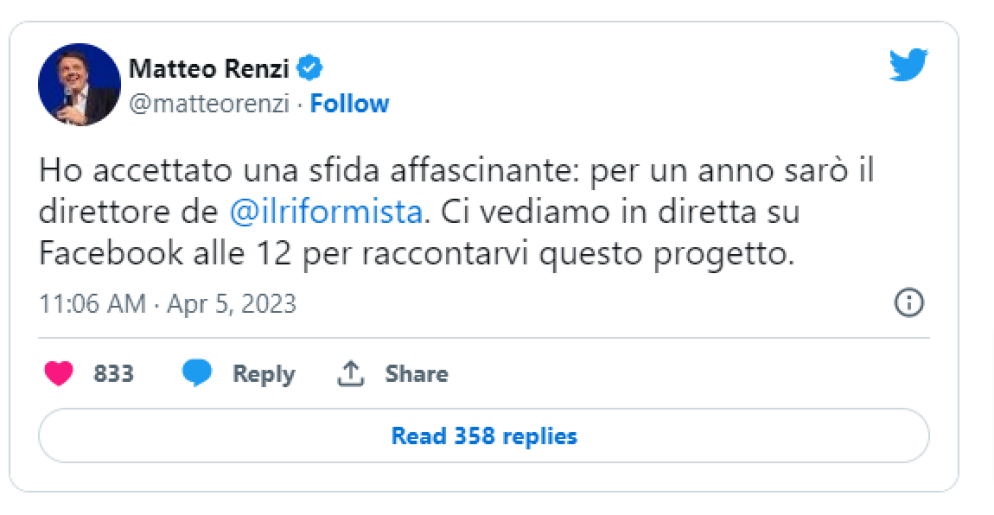This screenshot has width=994, height=515.
Task: Like the tweet with the heart icon
Action: (60, 374)
